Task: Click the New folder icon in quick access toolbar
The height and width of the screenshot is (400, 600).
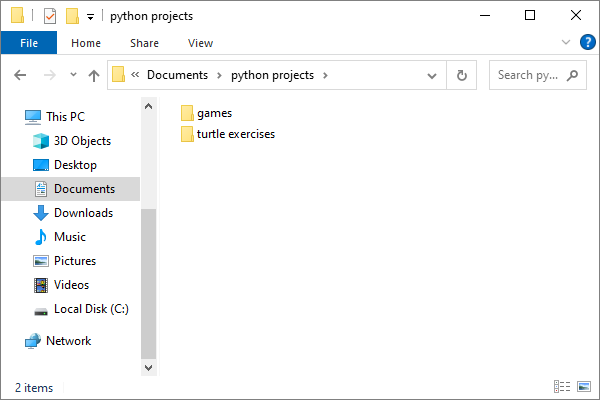Action: coord(72,16)
